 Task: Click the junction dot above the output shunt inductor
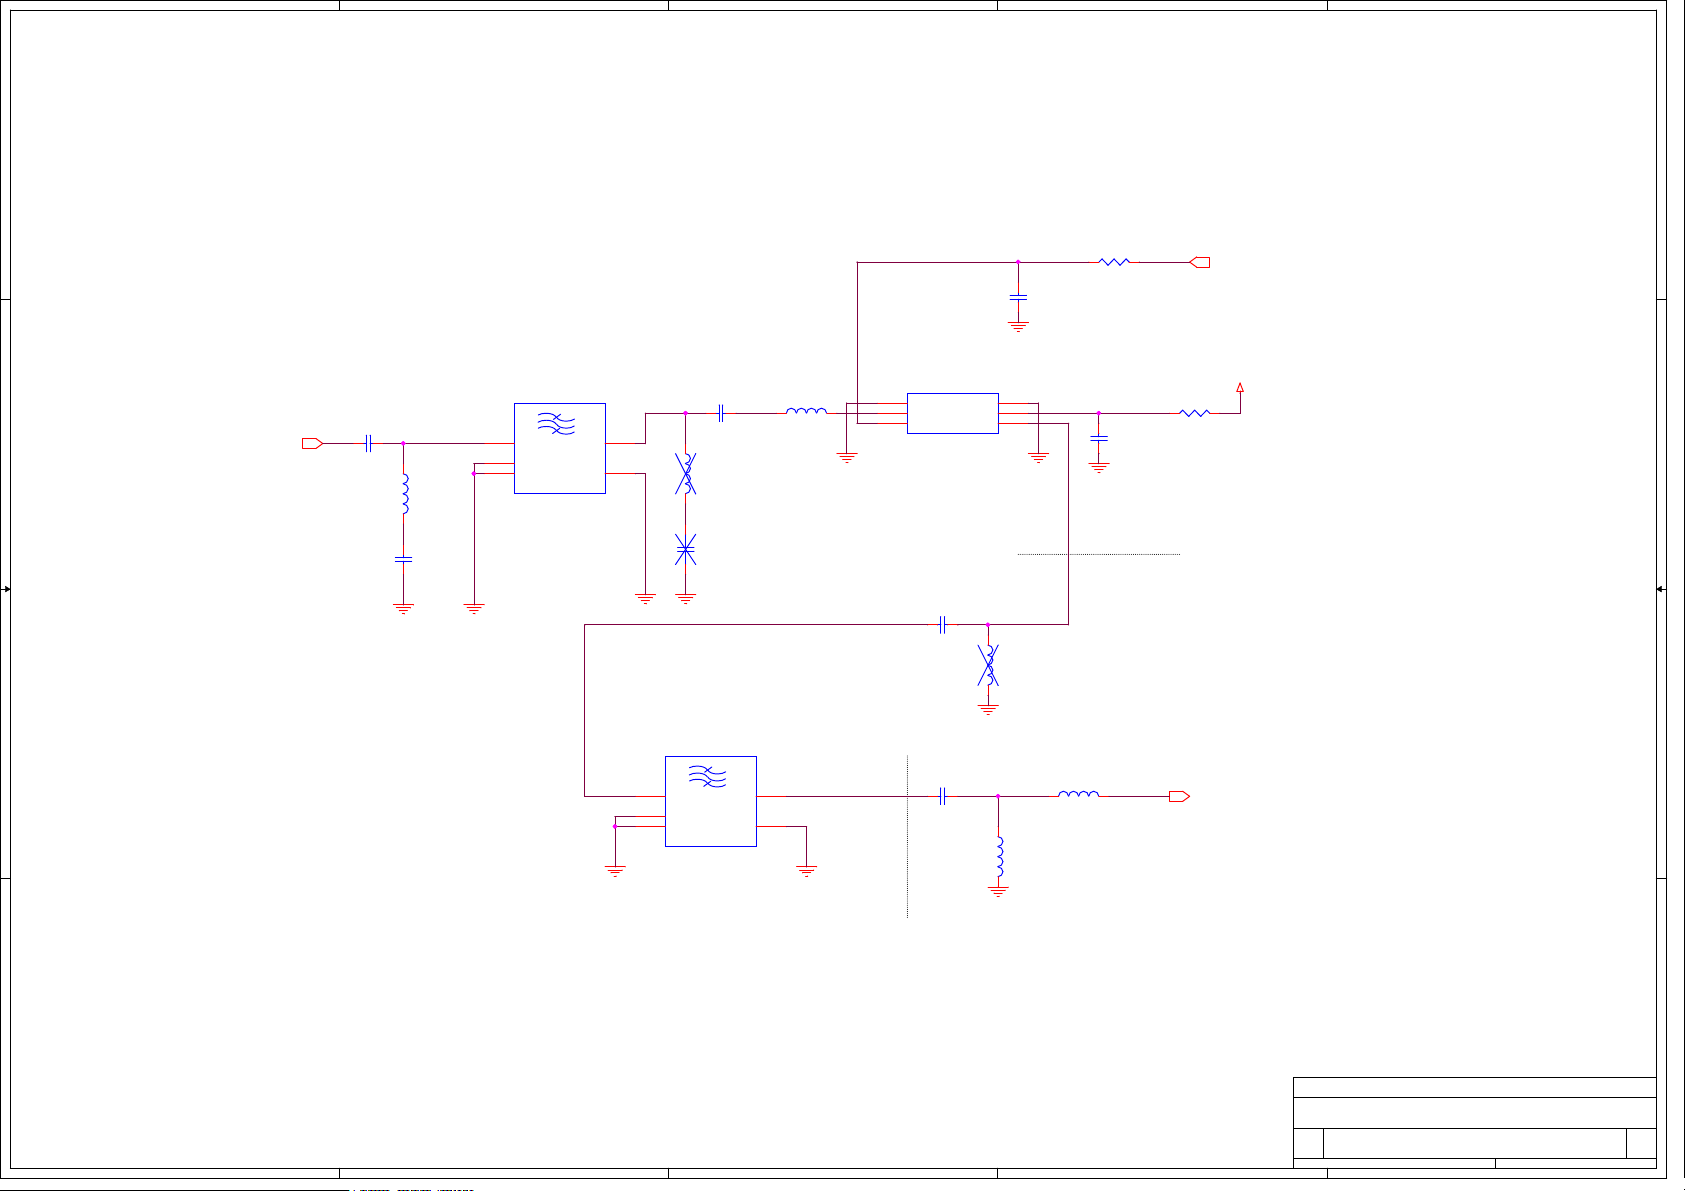tap(998, 796)
